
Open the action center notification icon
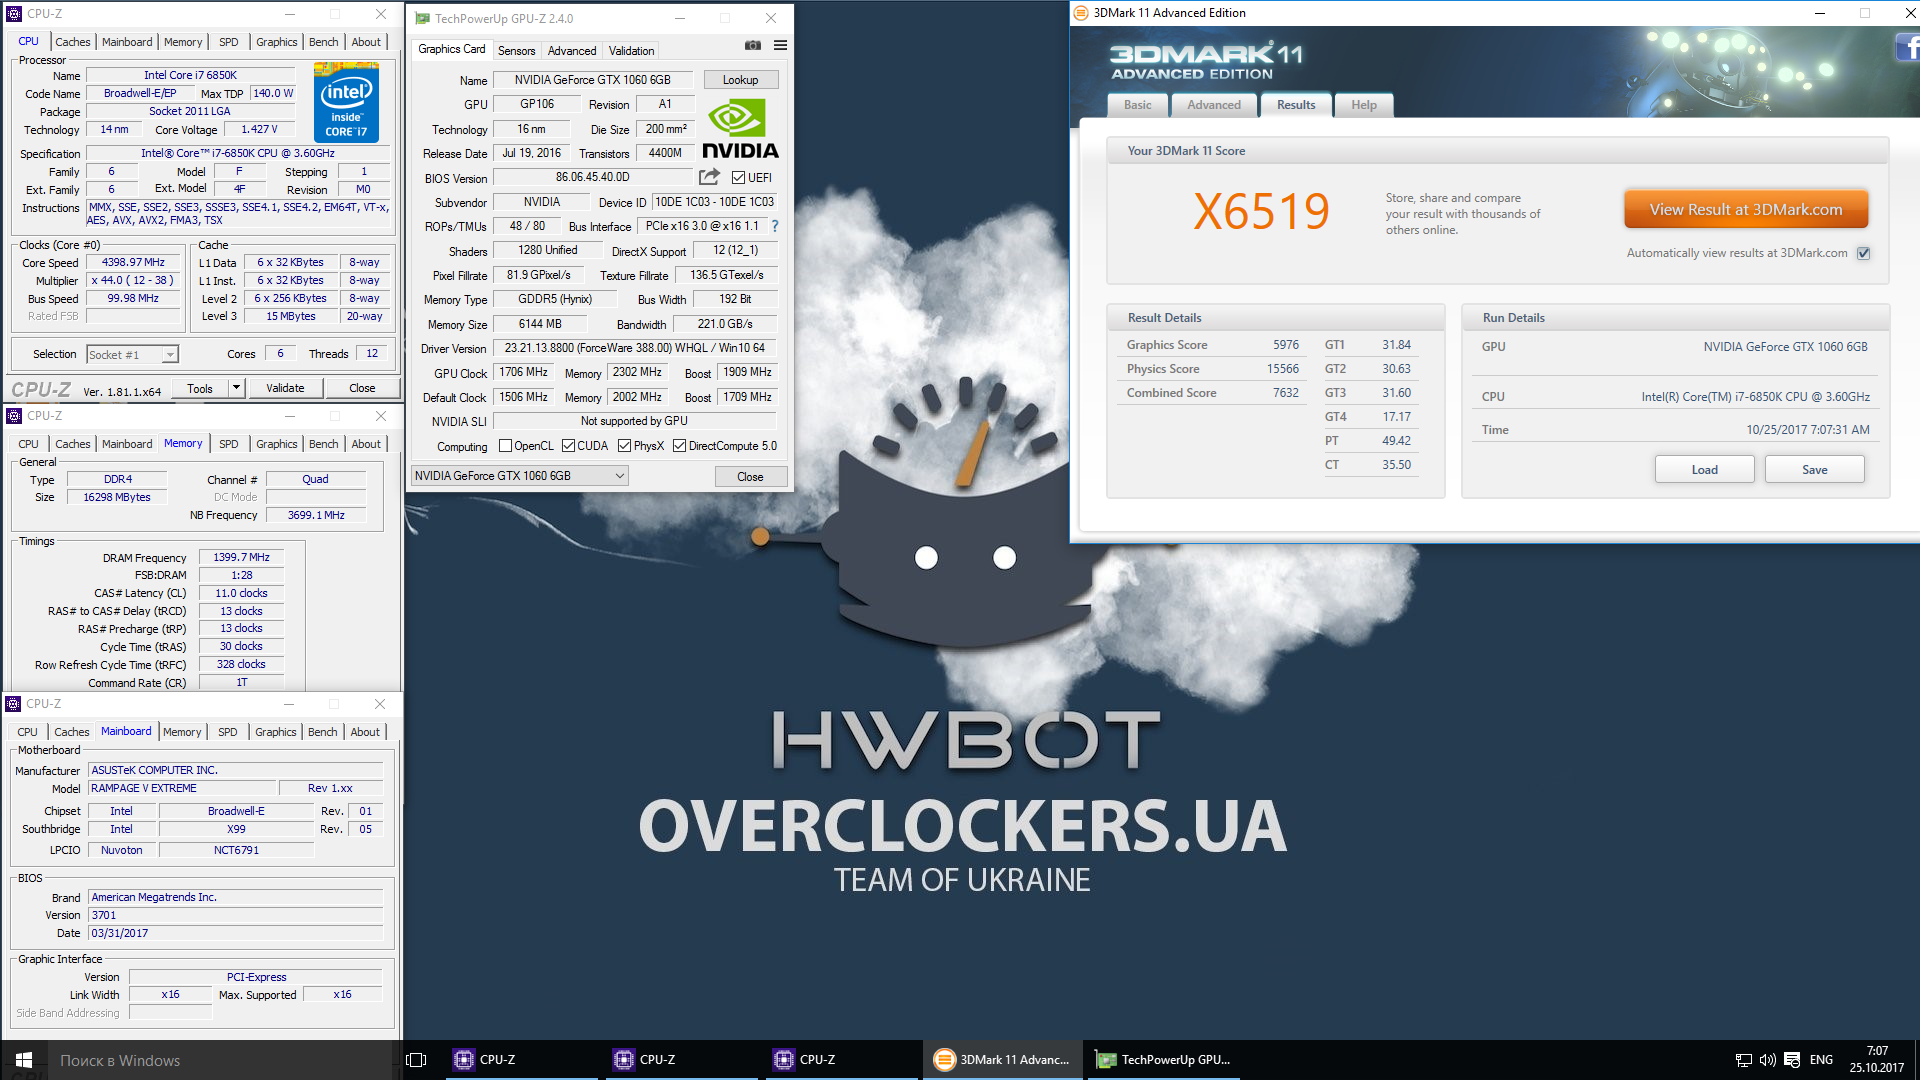[1792, 1060]
